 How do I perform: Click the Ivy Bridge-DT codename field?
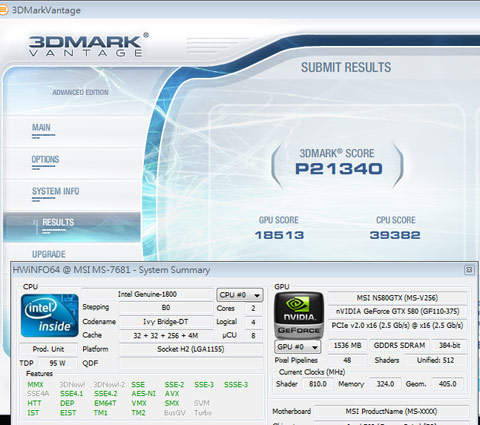click(166, 322)
